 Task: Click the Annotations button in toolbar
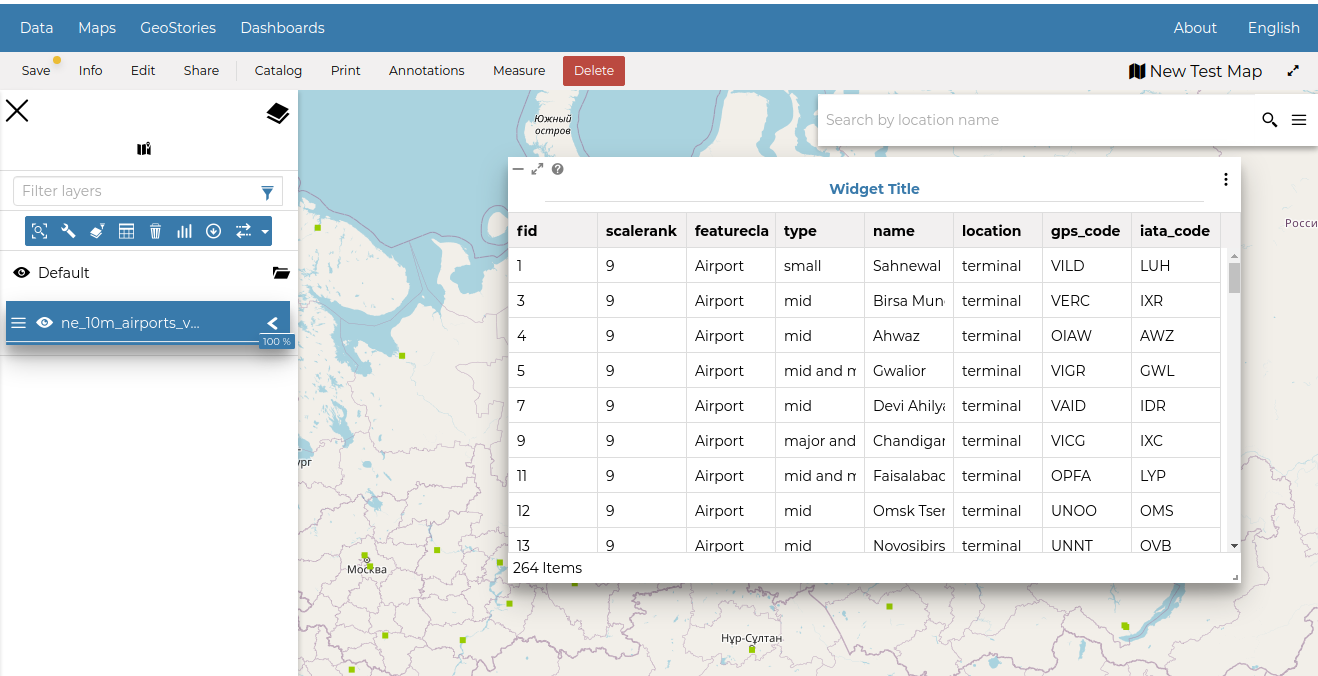(426, 71)
